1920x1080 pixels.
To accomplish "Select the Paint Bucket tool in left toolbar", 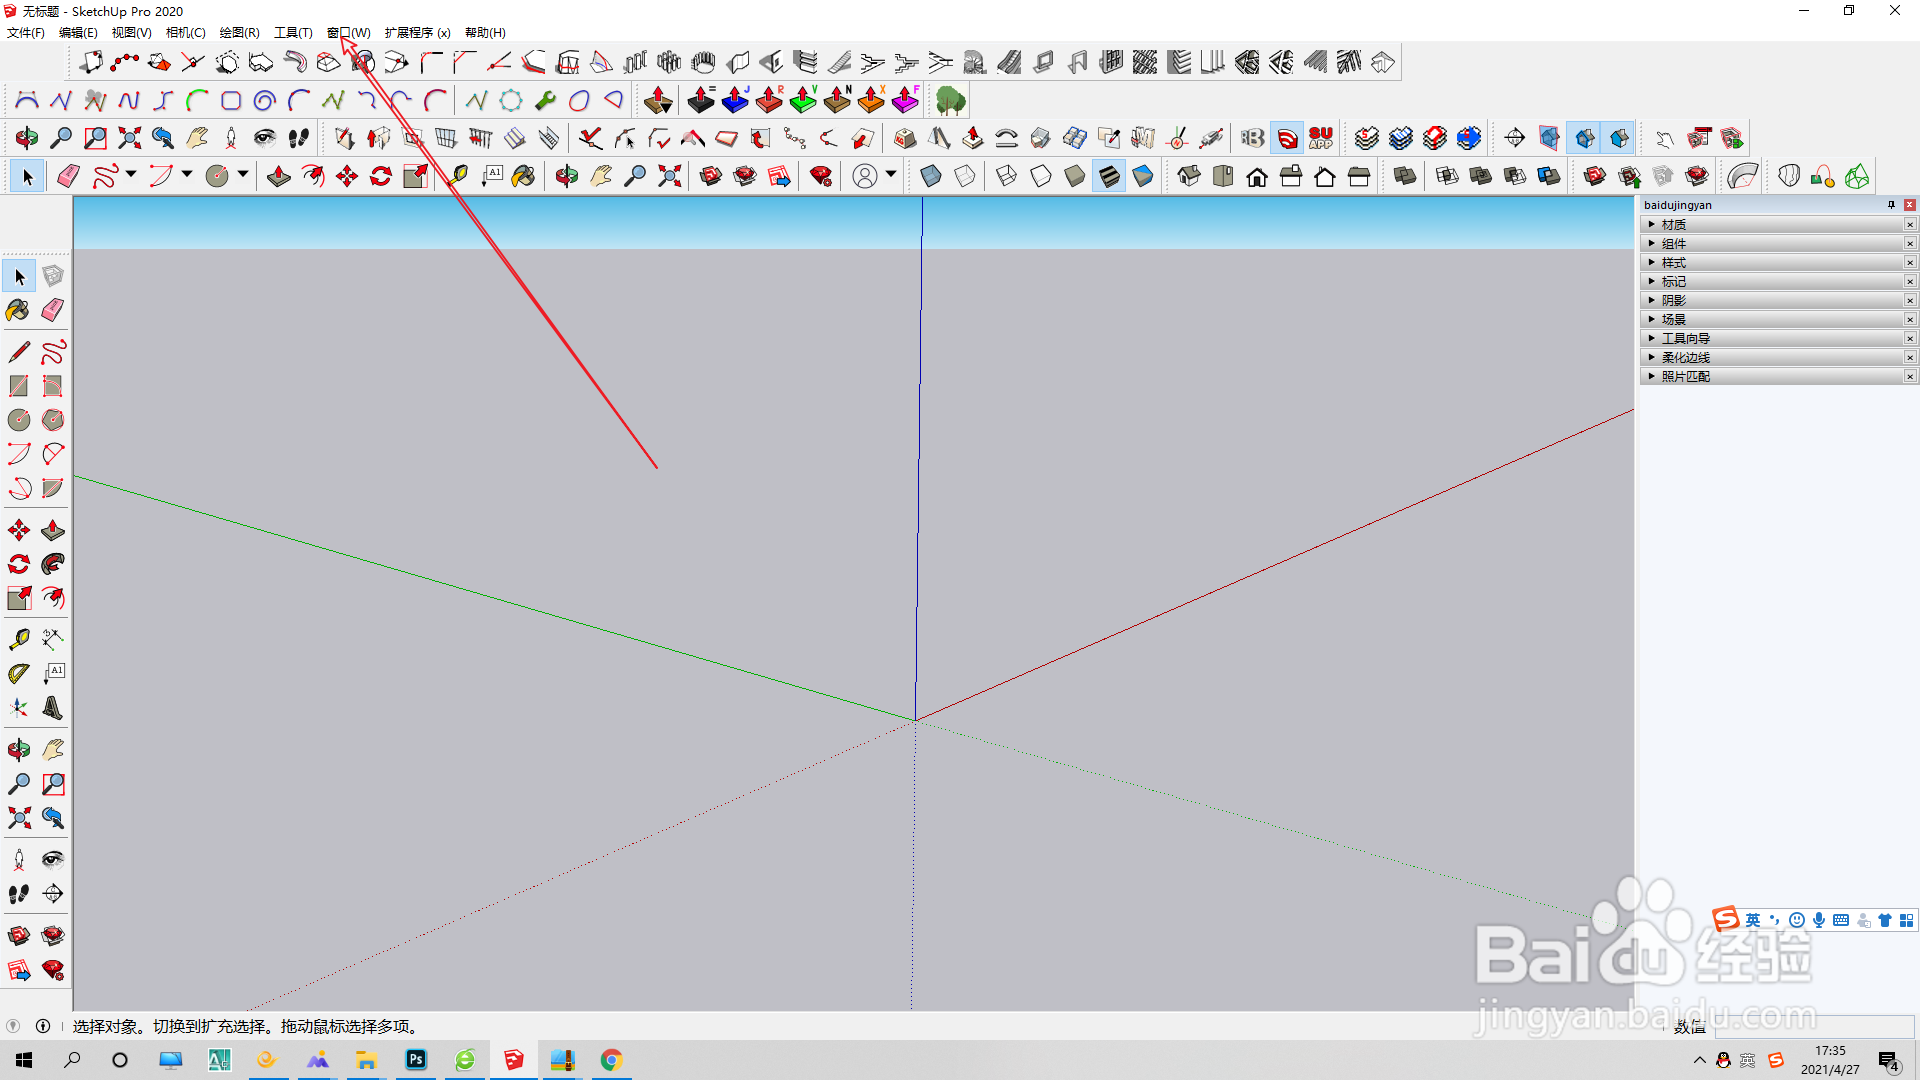I will pos(18,310).
